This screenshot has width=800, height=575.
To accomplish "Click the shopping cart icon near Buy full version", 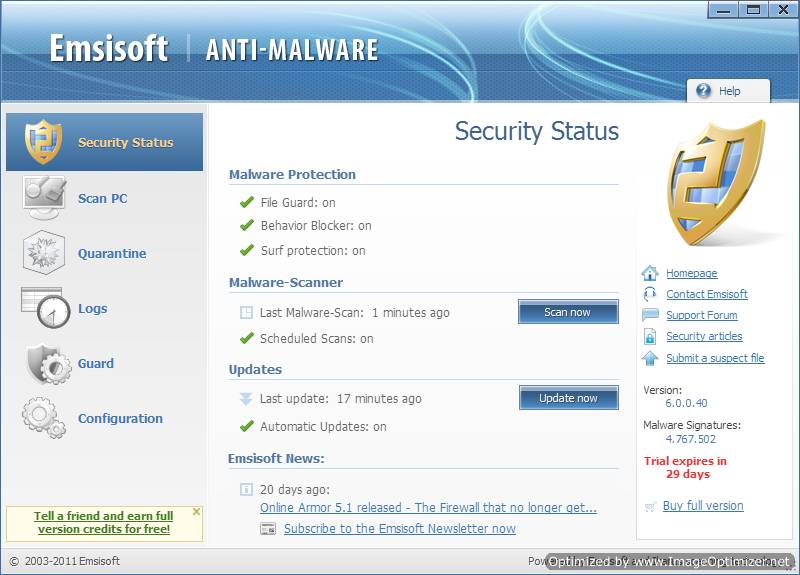I will point(650,507).
